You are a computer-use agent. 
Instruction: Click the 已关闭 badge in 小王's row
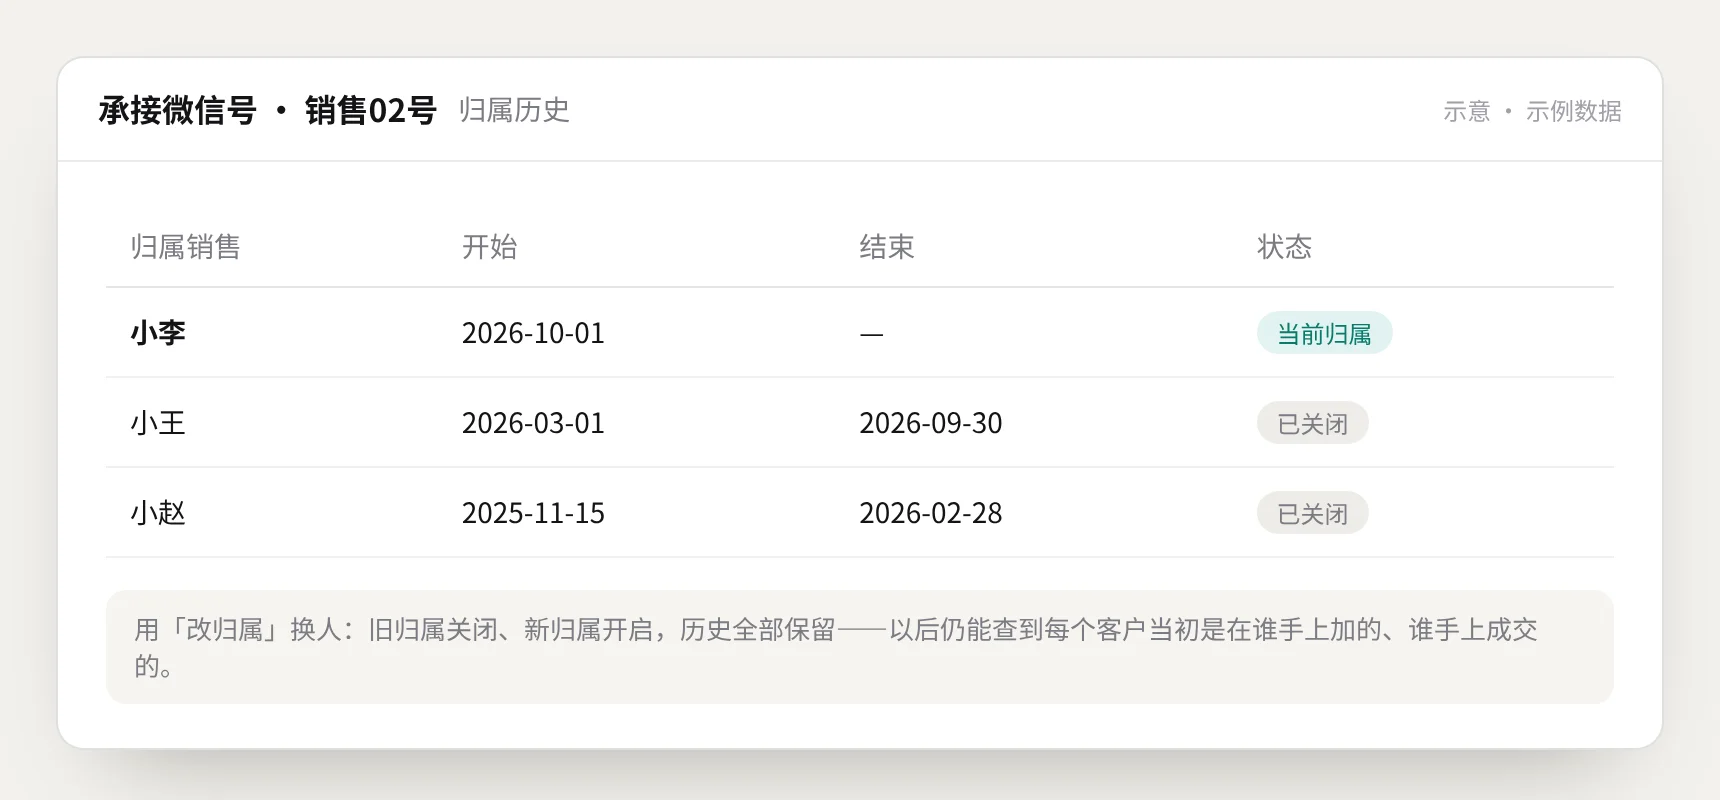(1312, 423)
